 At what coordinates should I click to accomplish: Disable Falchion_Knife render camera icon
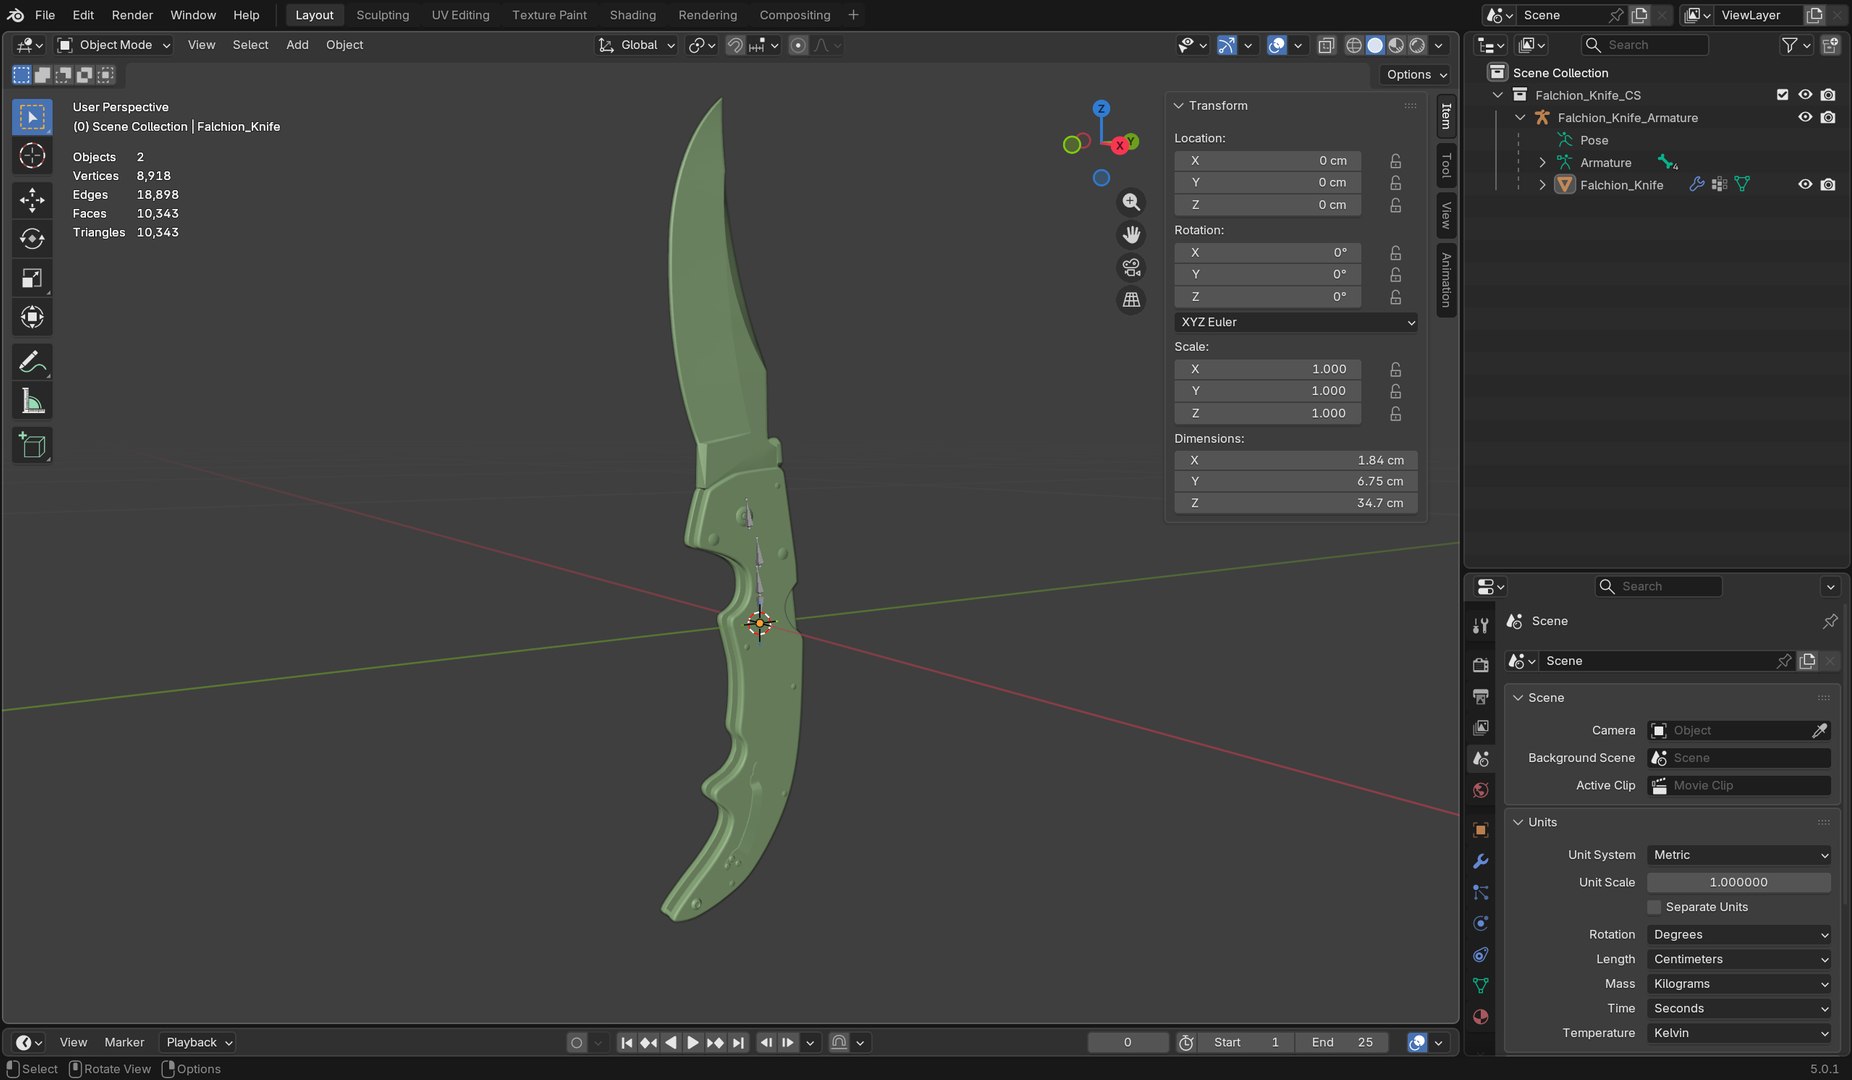pos(1828,185)
